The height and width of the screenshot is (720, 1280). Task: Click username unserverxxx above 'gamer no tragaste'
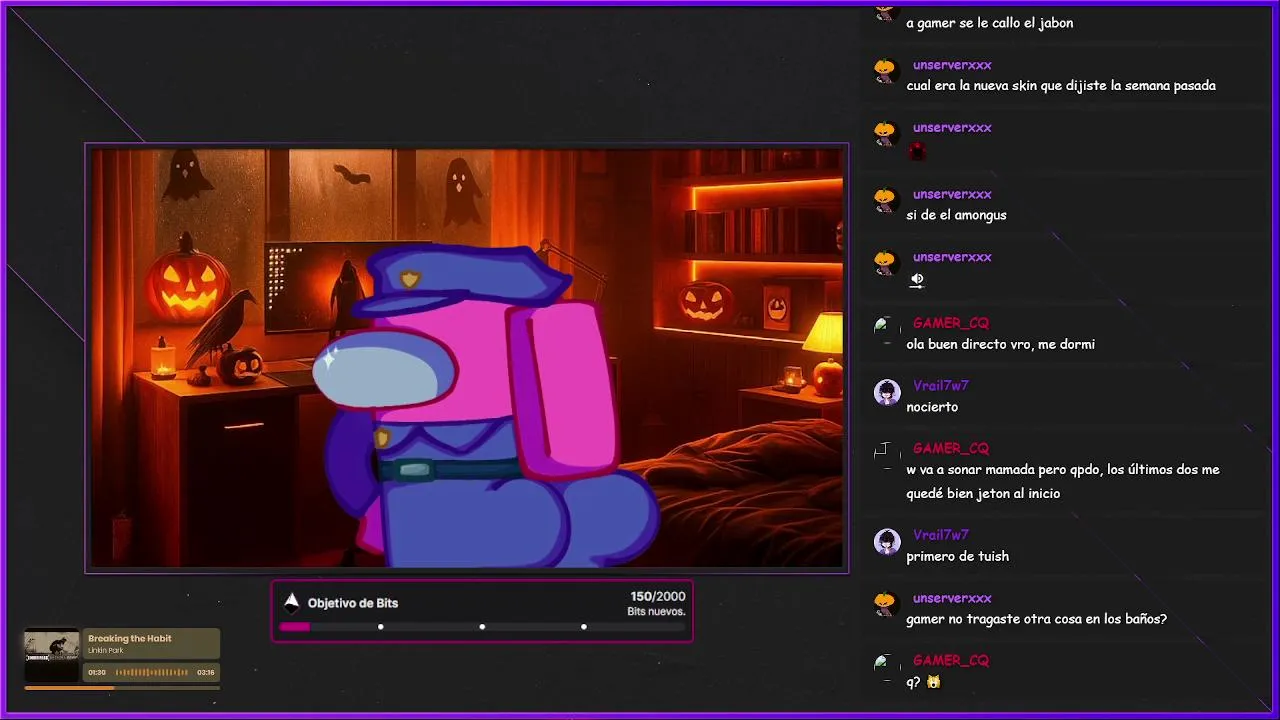(952, 598)
